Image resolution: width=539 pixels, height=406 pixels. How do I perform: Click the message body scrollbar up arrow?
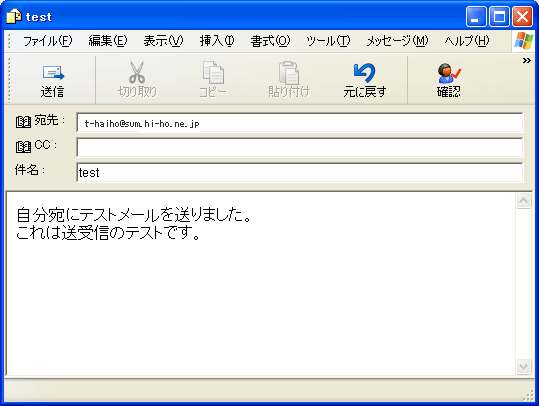(524, 201)
